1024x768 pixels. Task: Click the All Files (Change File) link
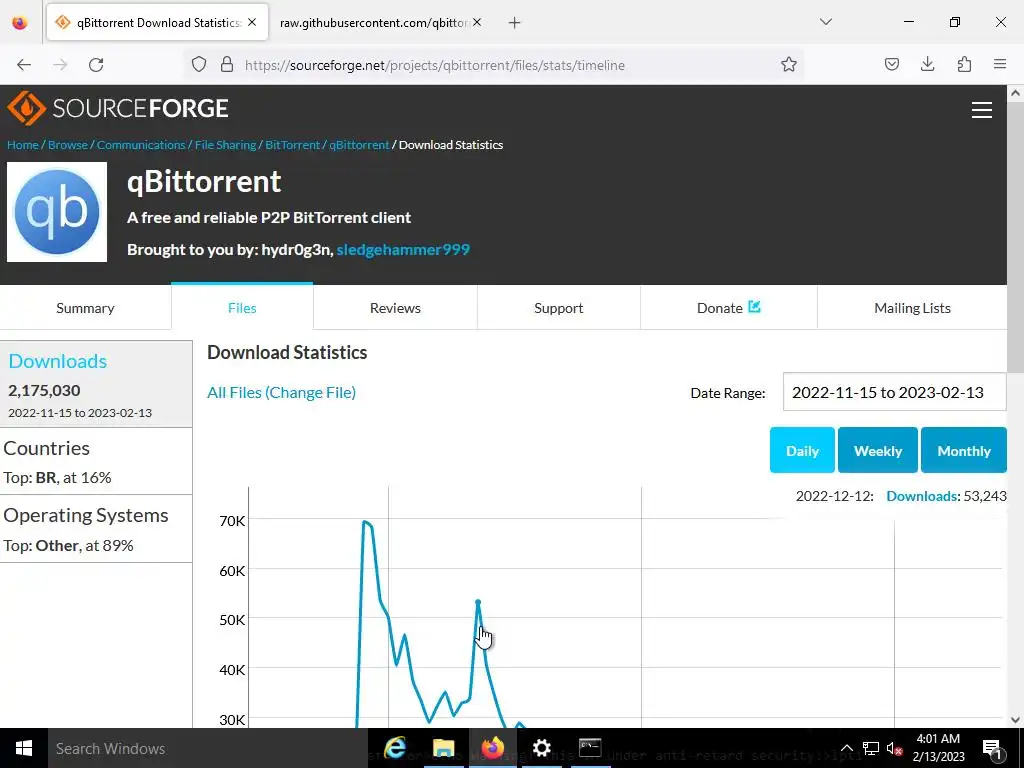281,392
